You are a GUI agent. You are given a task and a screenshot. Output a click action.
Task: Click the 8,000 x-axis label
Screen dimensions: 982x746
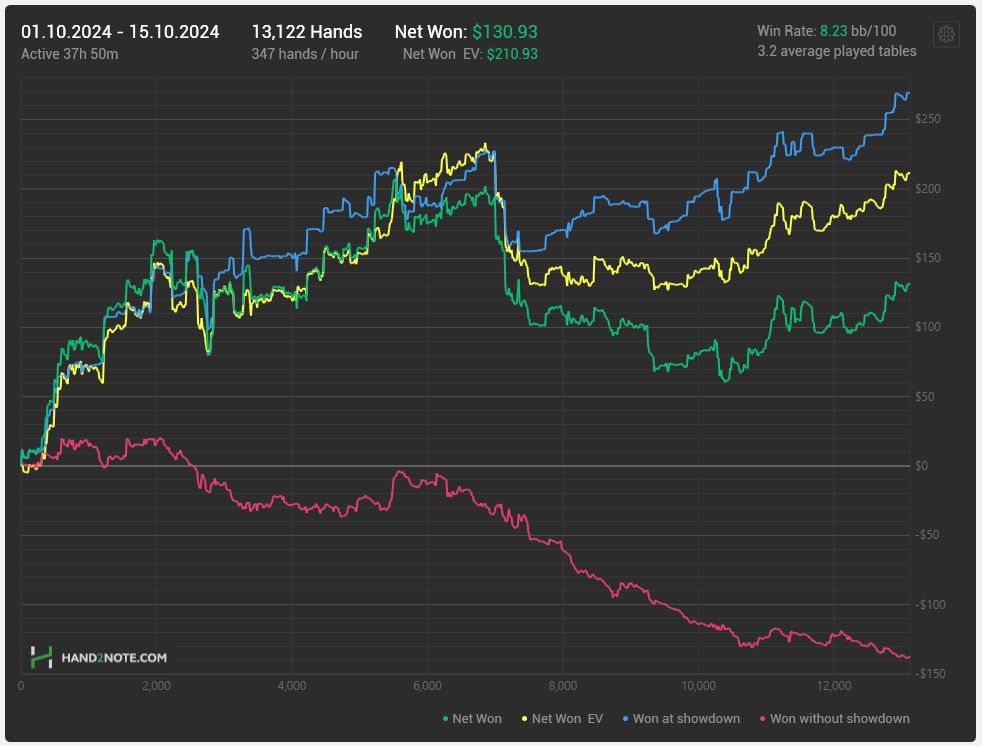[563, 686]
